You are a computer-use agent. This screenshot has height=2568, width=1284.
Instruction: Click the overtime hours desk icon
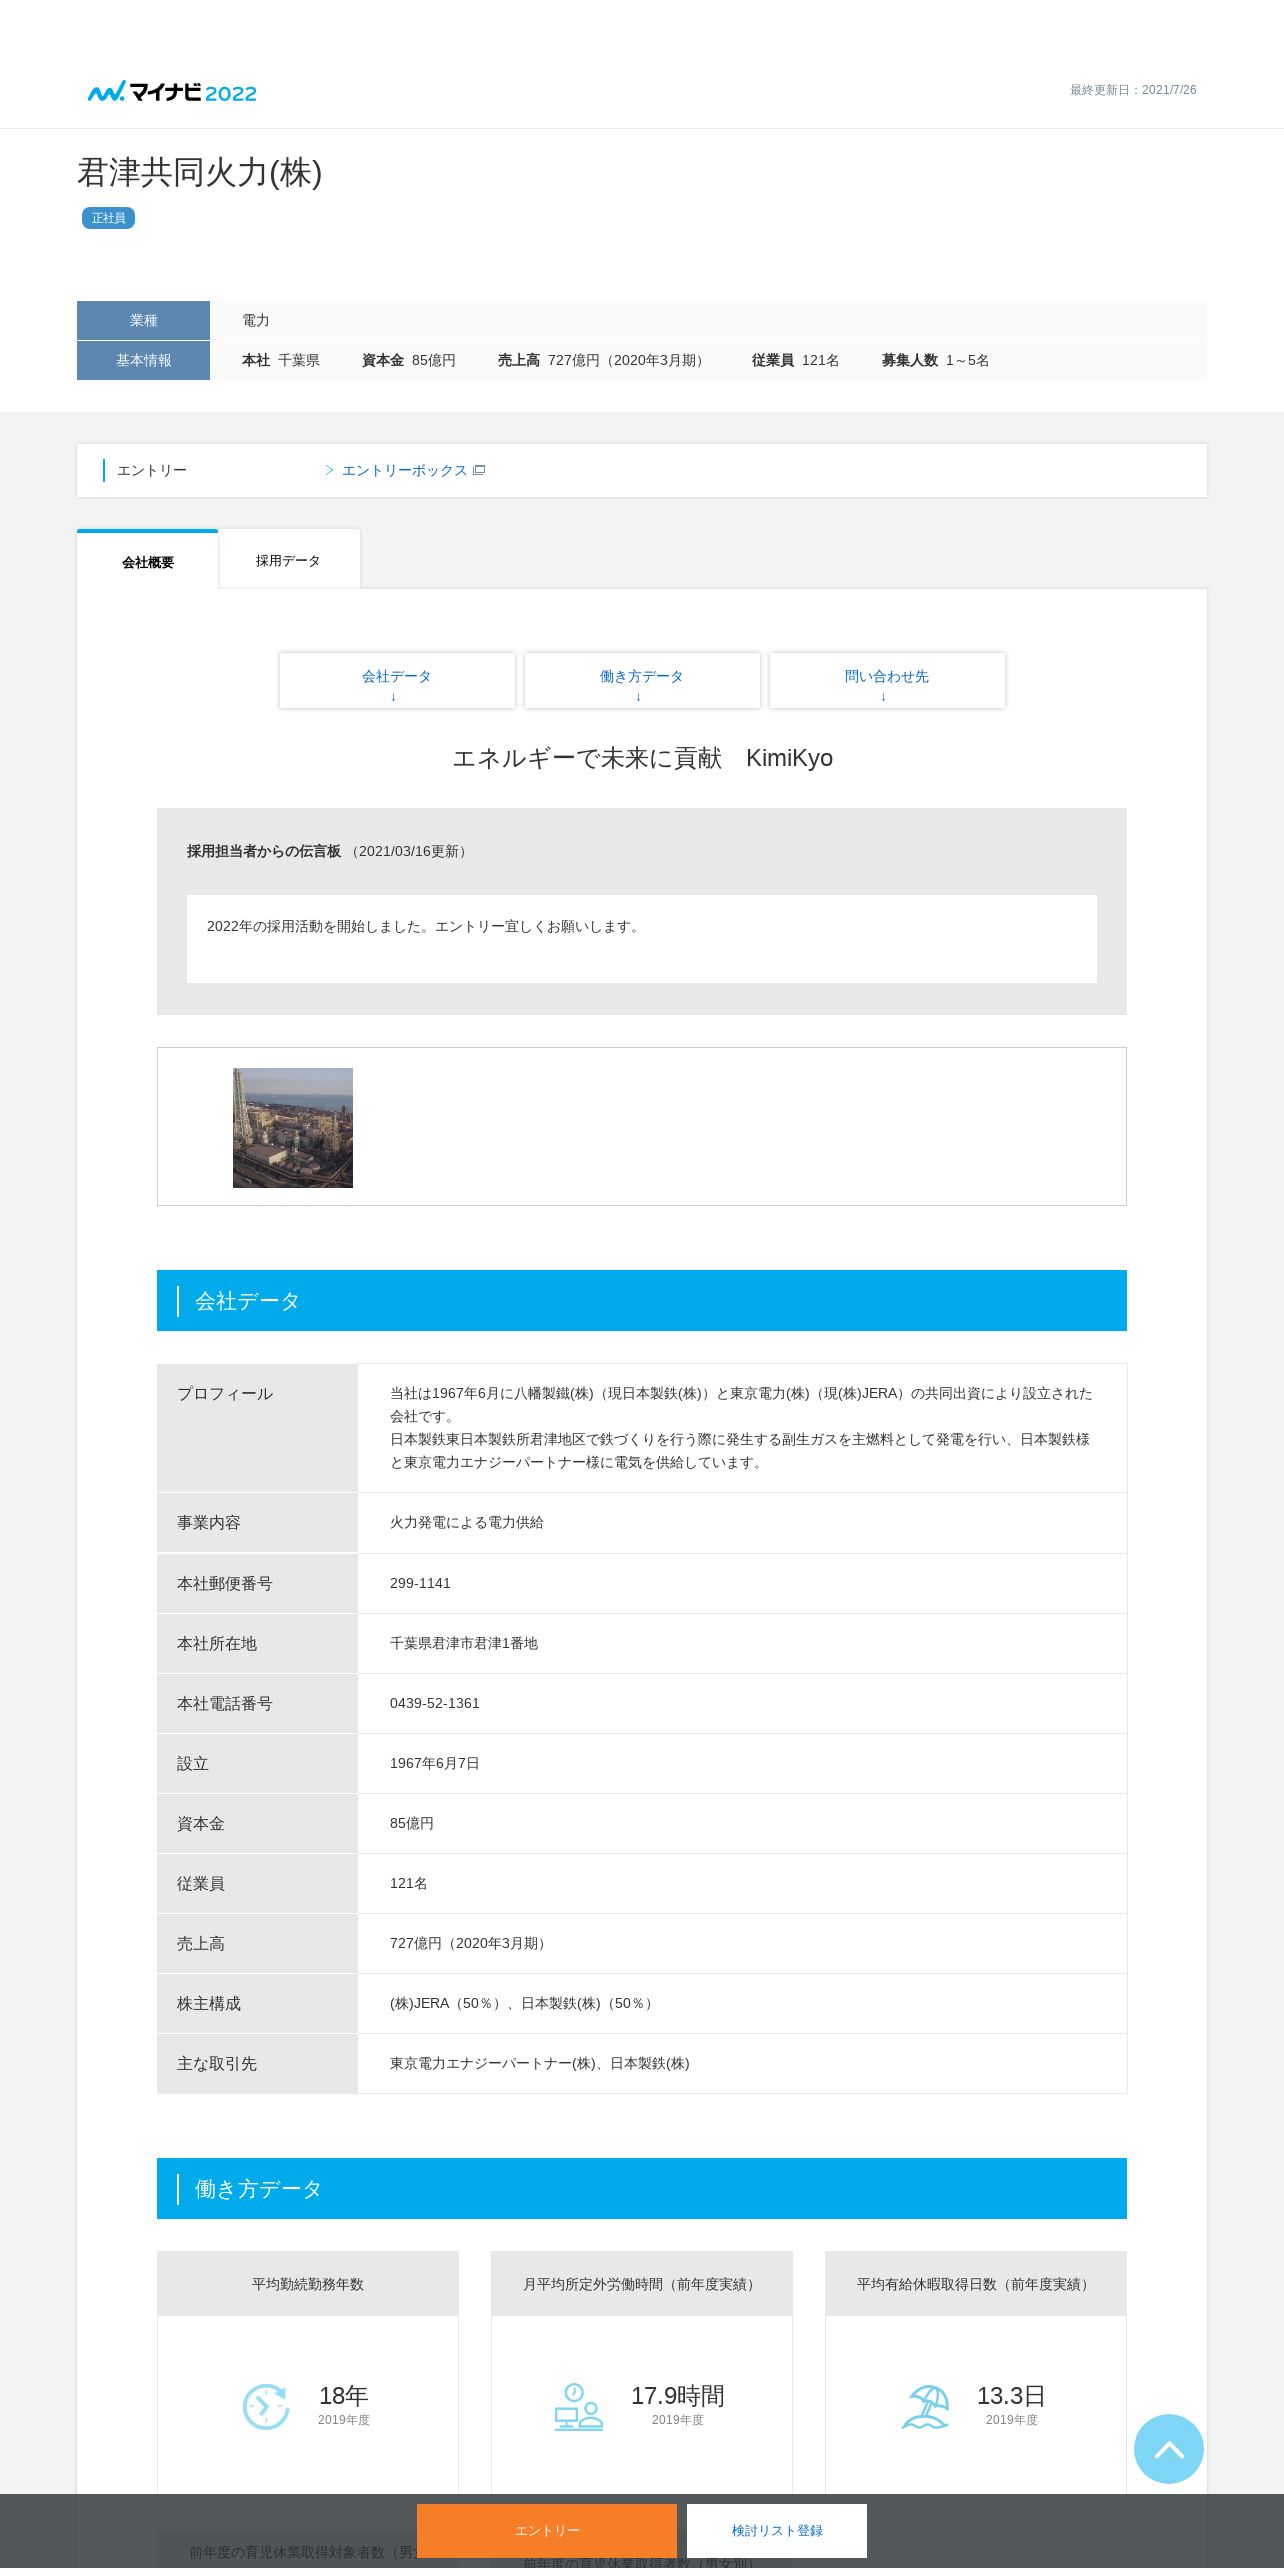click(x=578, y=2406)
